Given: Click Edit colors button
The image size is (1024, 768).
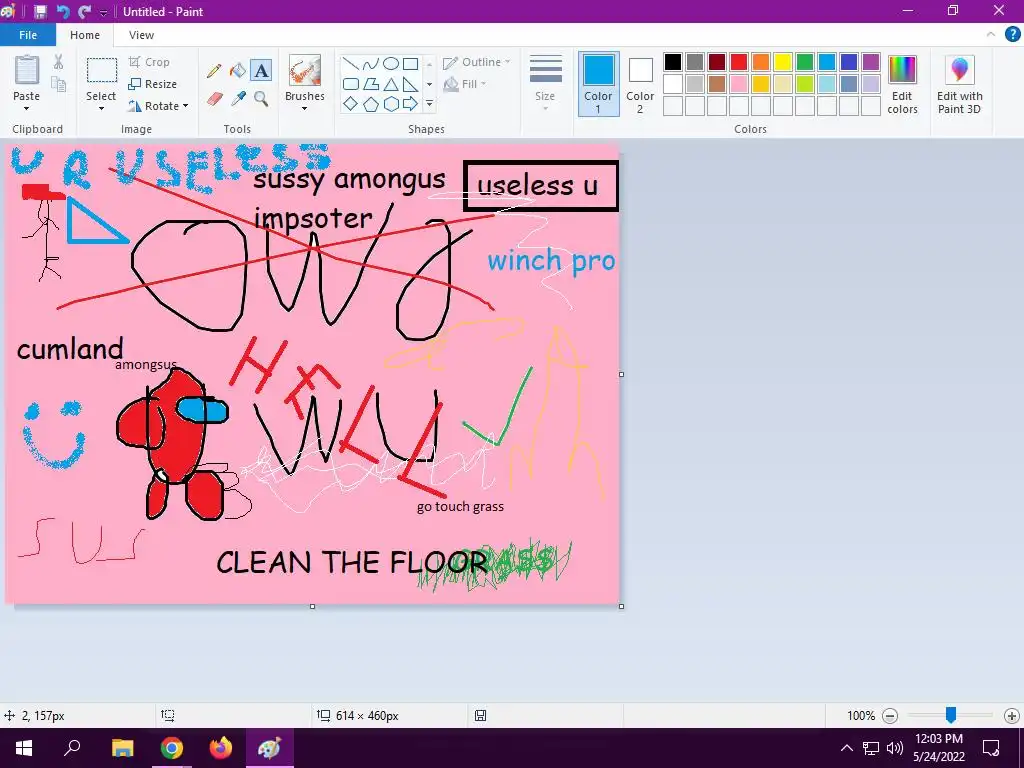Looking at the screenshot, I should coord(903,85).
